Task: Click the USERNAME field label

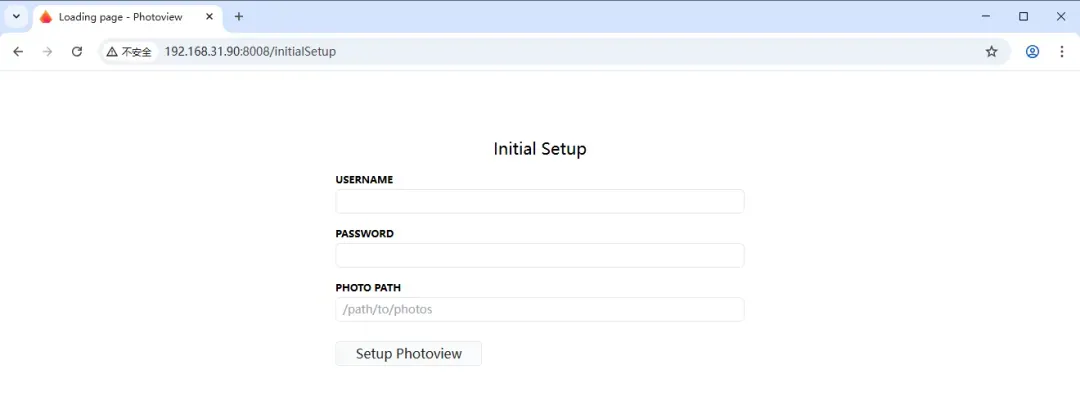Action: tap(364, 180)
